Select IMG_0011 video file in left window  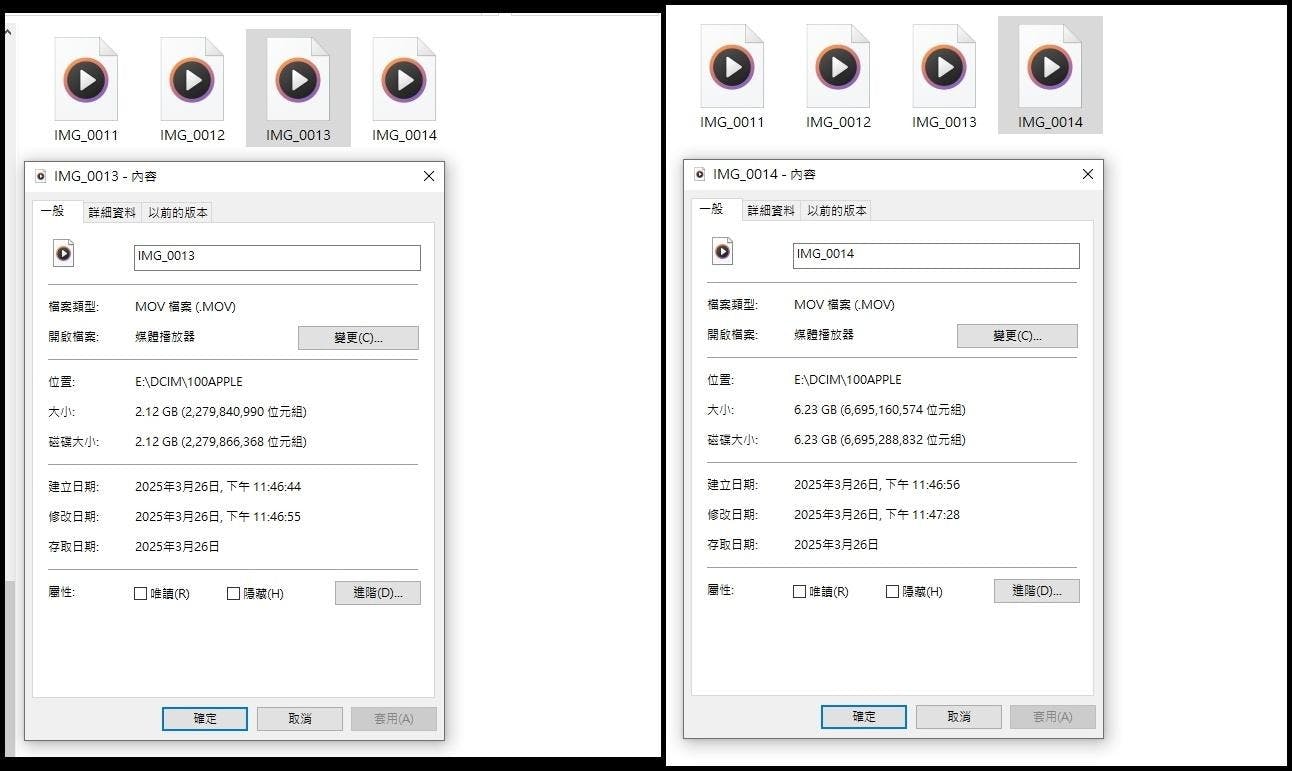(x=86, y=90)
